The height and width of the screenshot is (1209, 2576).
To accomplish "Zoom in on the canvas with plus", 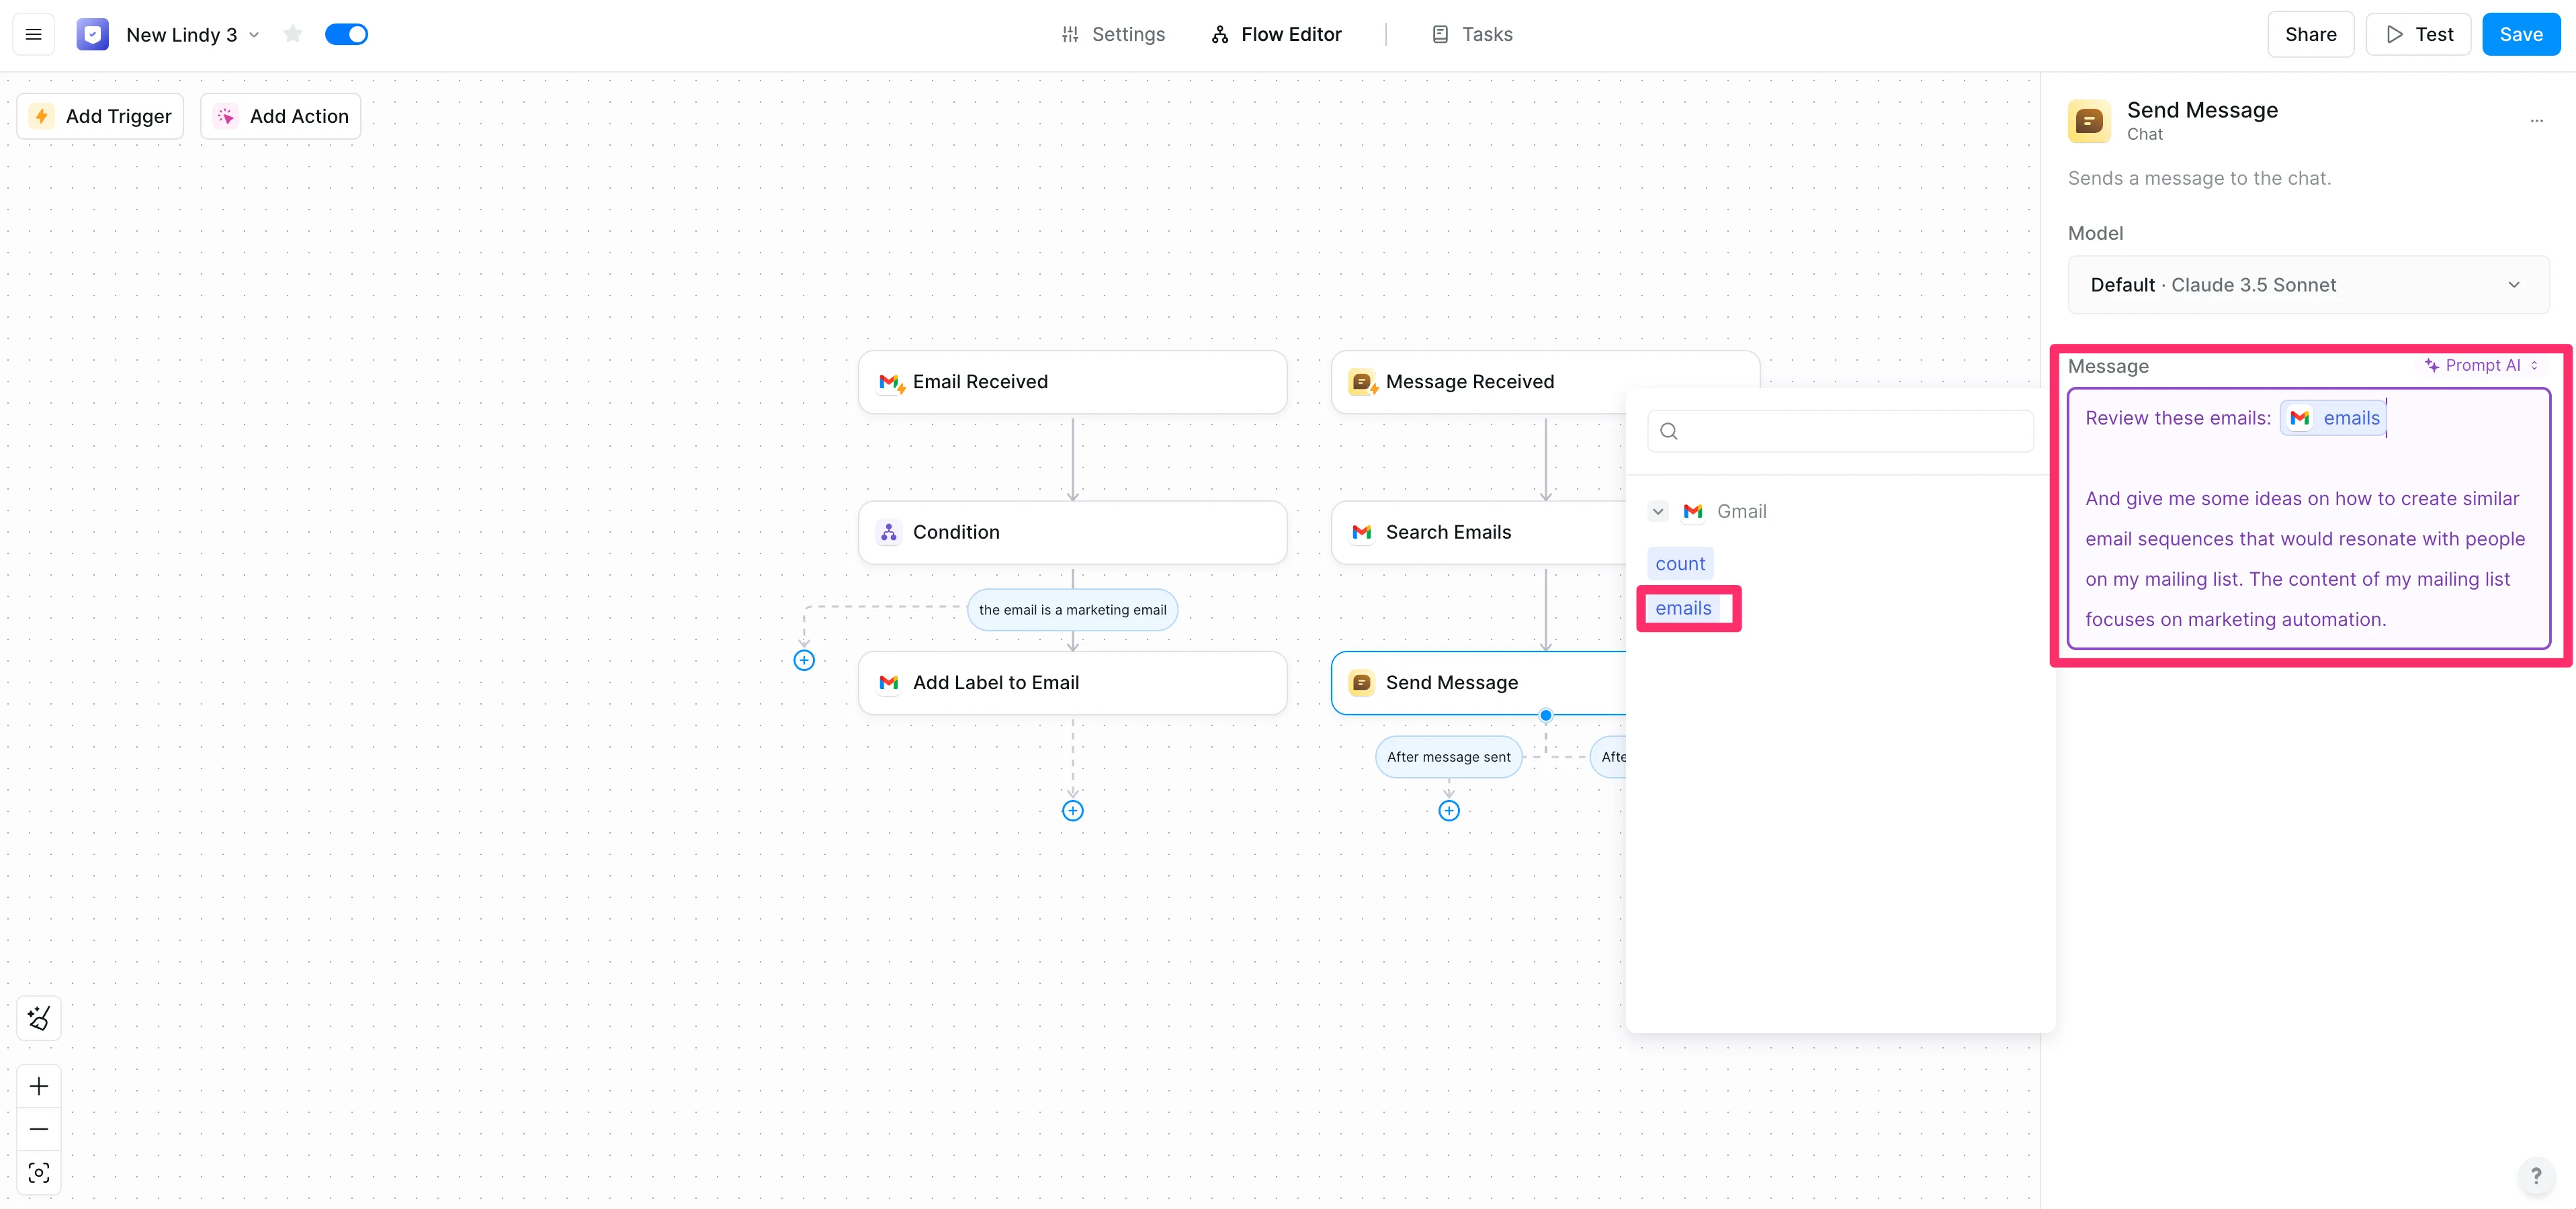I will (x=39, y=1086).
